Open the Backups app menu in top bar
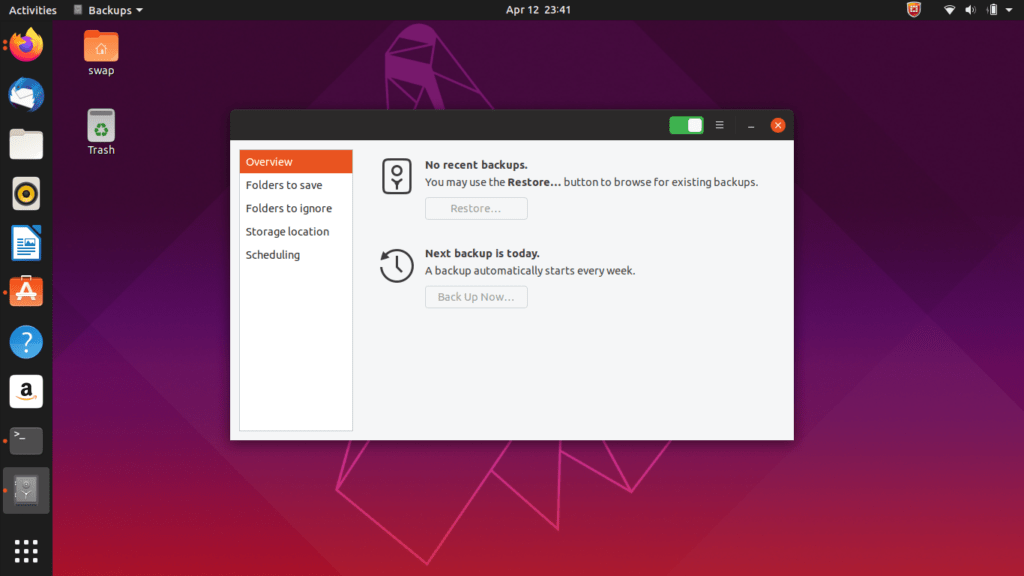The width and height of the screenshot is (1024, 576). tap(107, 9)
